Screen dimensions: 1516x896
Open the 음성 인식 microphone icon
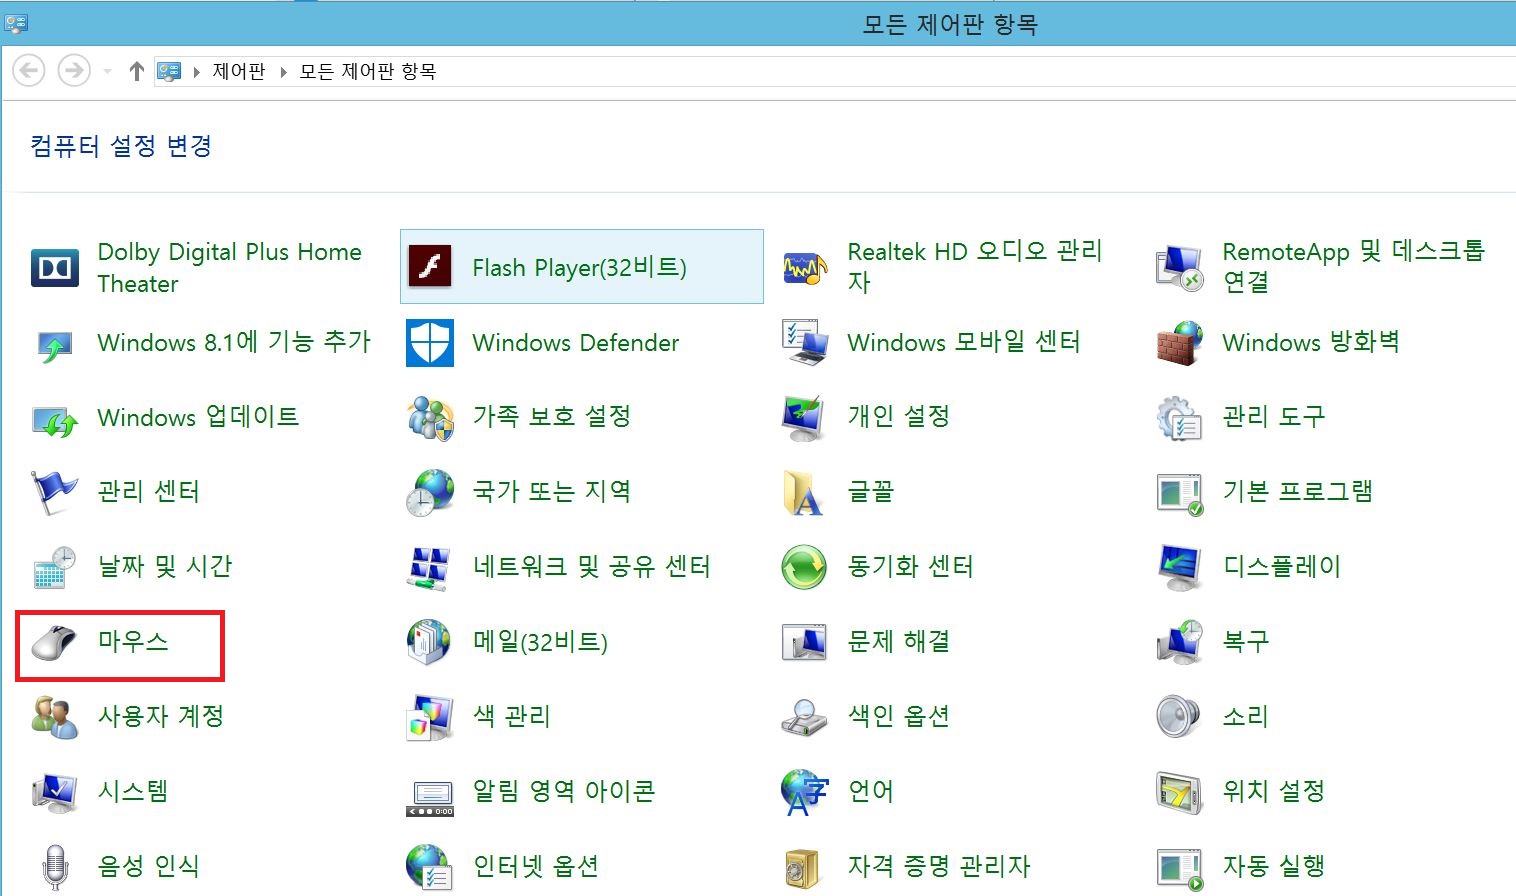point(55,867)
